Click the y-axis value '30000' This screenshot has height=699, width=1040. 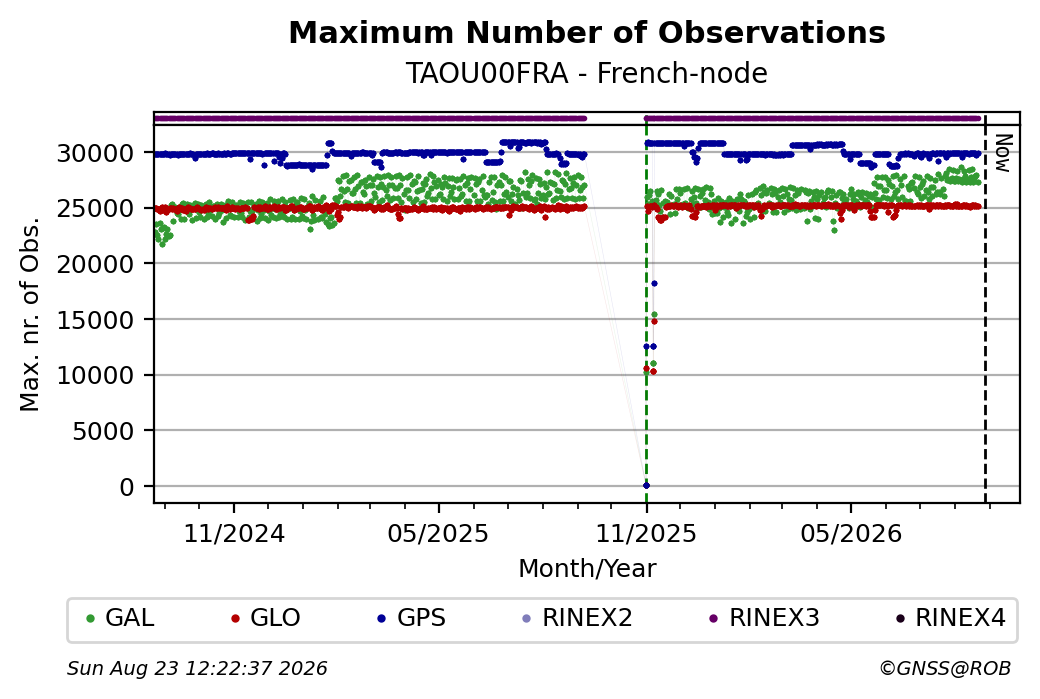pyautogui.click(x=96, y=153)
